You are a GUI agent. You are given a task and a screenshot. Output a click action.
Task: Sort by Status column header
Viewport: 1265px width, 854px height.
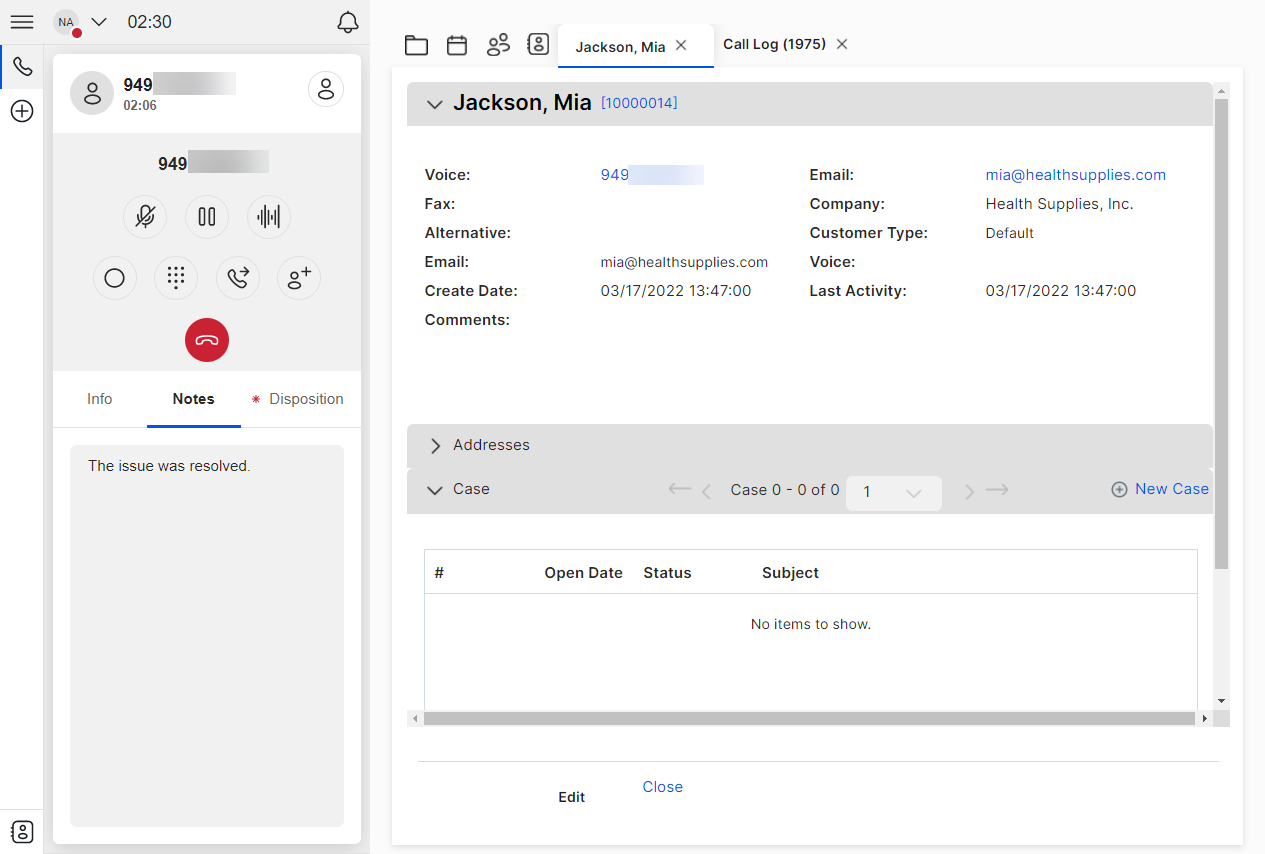tap(667, 573)
